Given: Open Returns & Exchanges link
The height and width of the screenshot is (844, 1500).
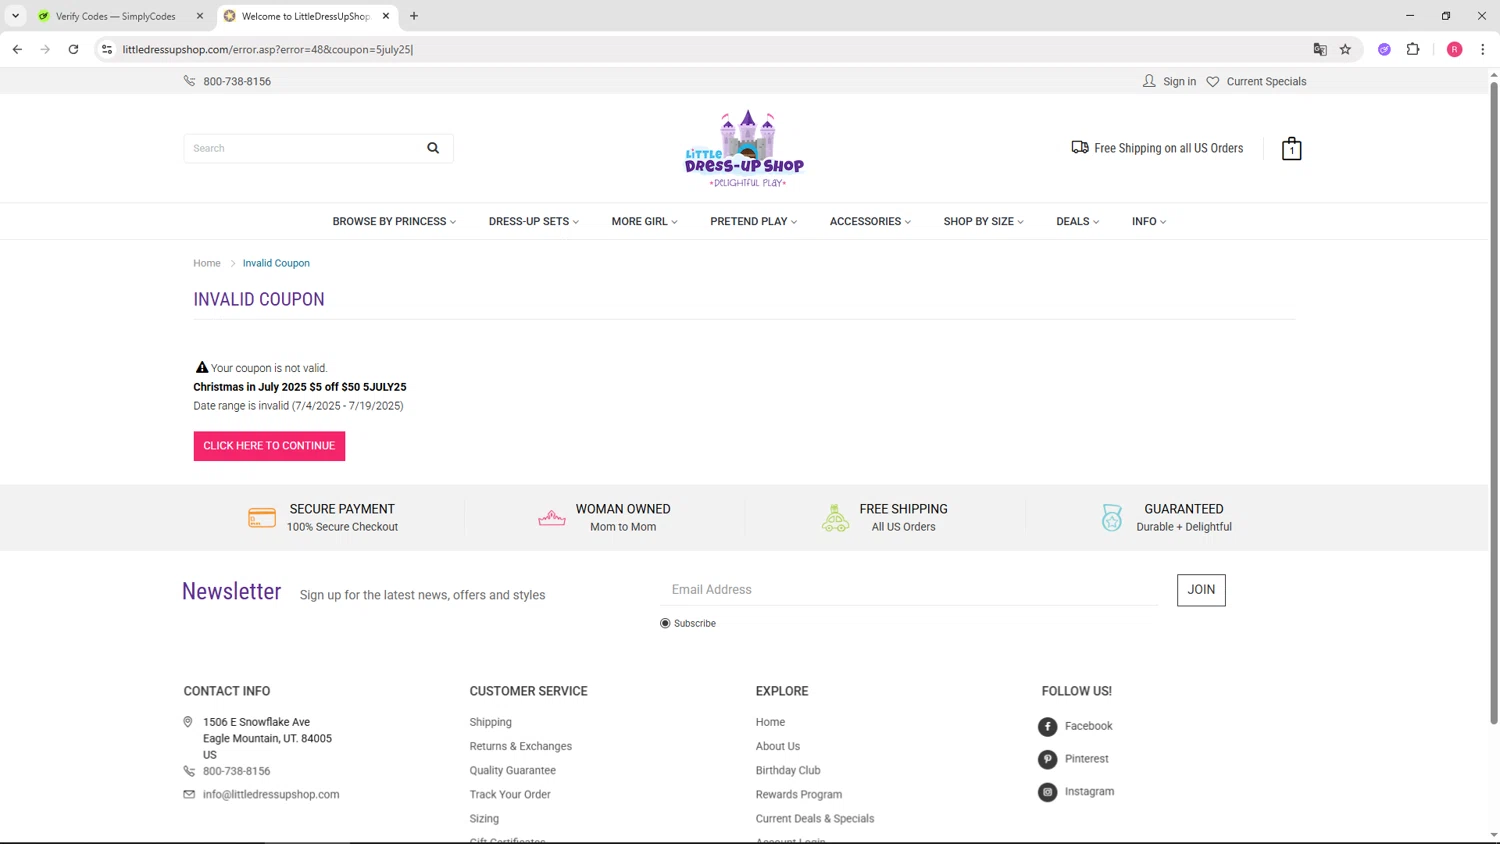Looking at the screenshot, I should point(520,746).
